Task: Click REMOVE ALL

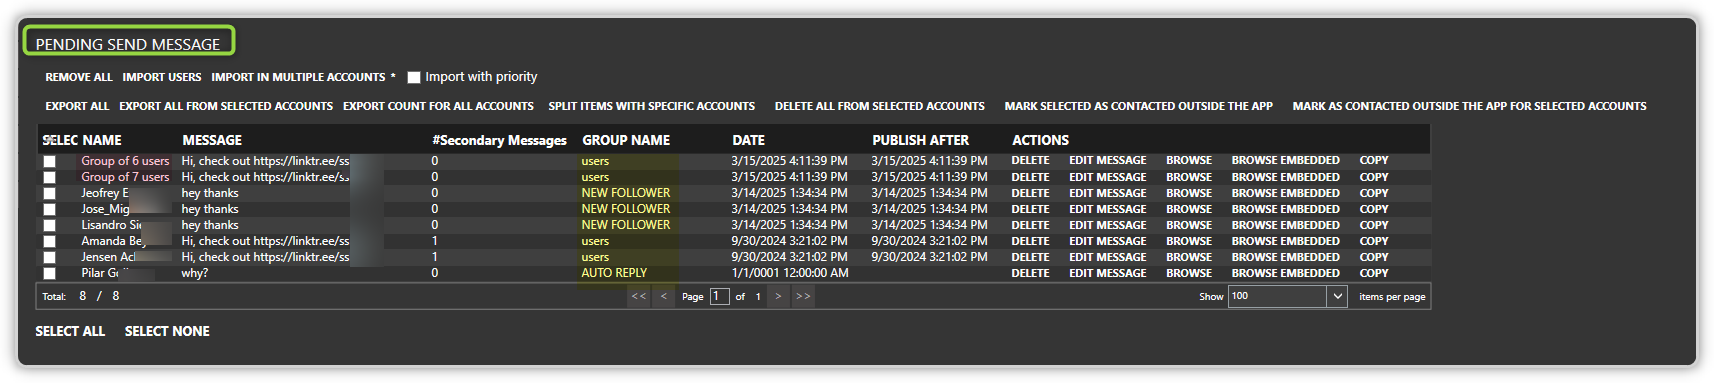Action: (x=79, y=77)
